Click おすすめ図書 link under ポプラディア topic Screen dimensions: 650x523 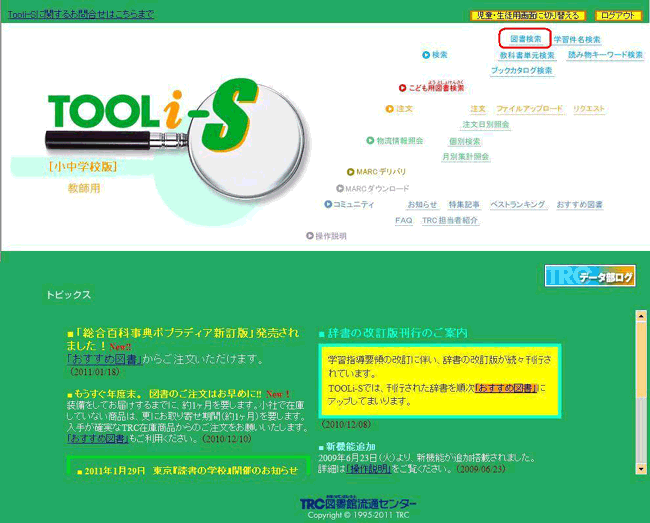(x=104, y=359)
